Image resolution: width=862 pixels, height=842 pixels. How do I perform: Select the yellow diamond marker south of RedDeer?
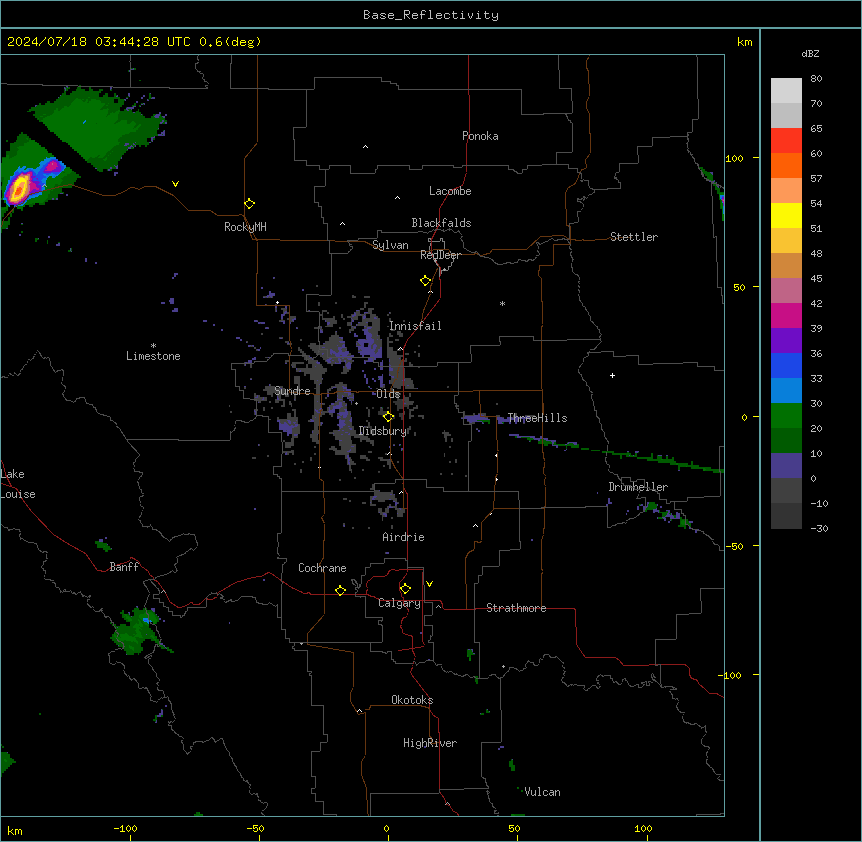click(x=425, y=281)
